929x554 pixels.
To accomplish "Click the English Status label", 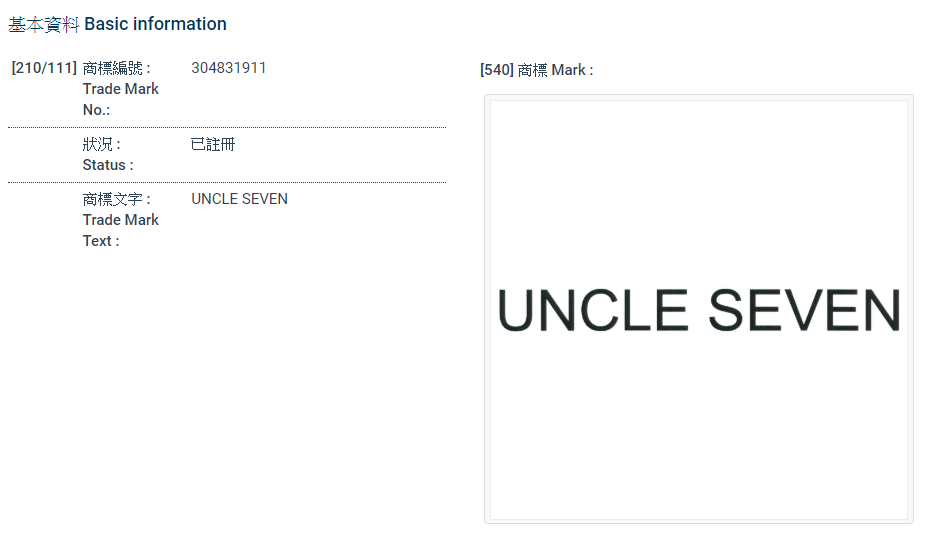I will click(108, 165).
